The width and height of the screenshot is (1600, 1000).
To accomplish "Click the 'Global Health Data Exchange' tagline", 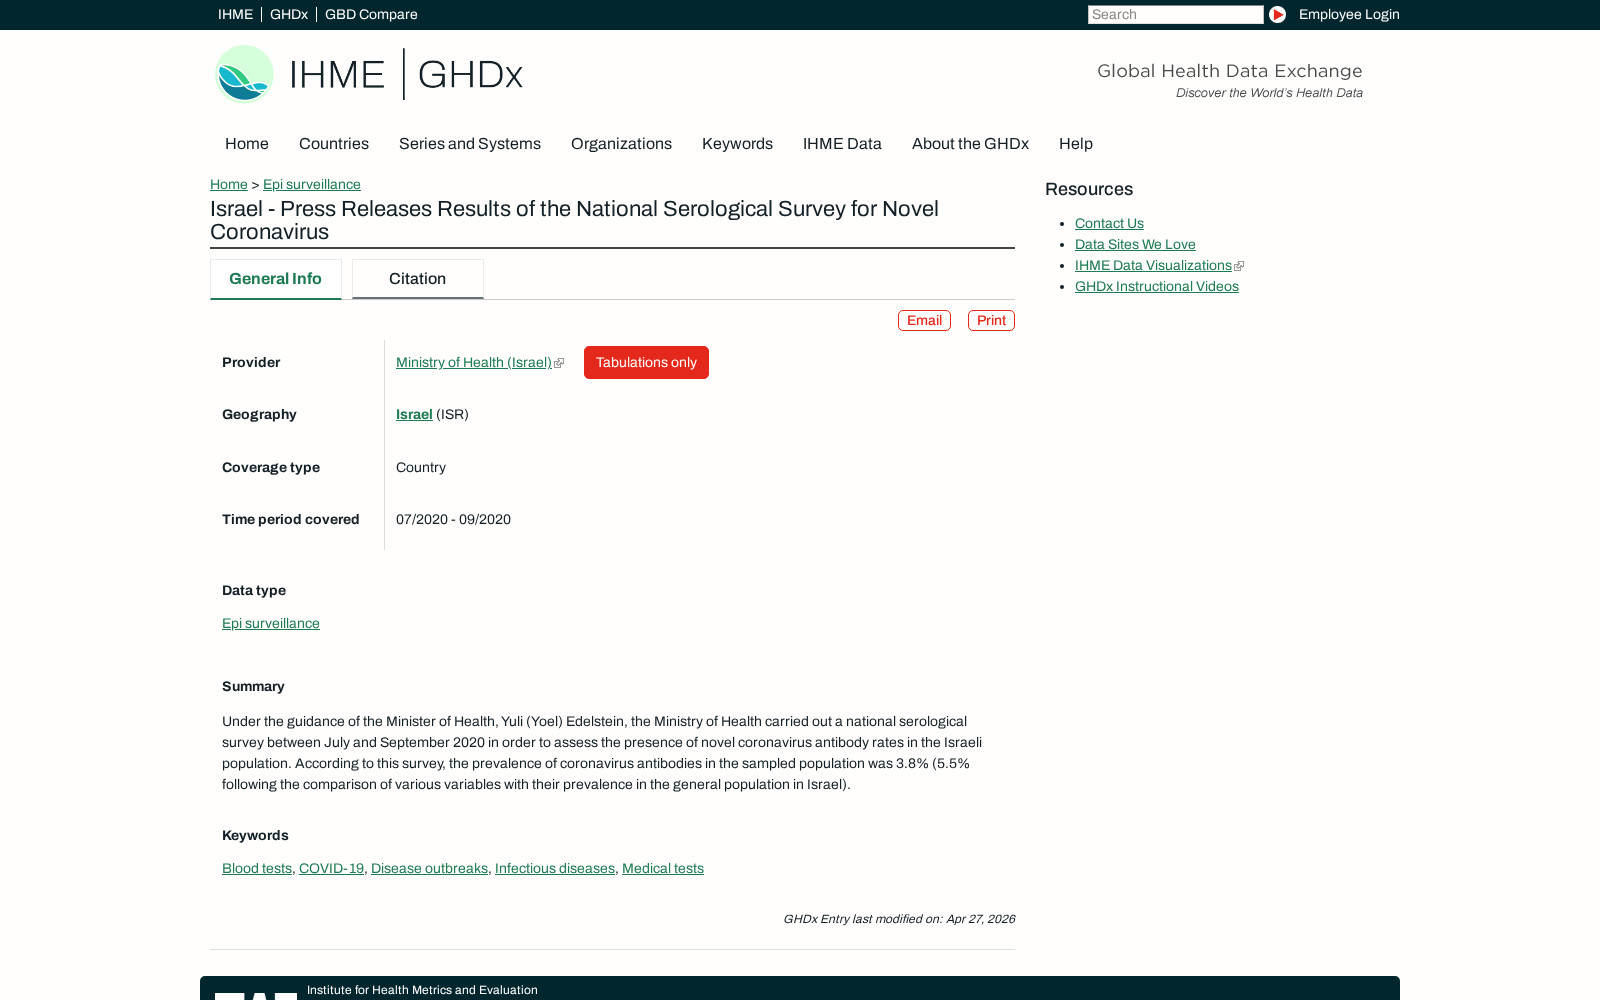I will pyautogui.click(x=1229, y=71).
